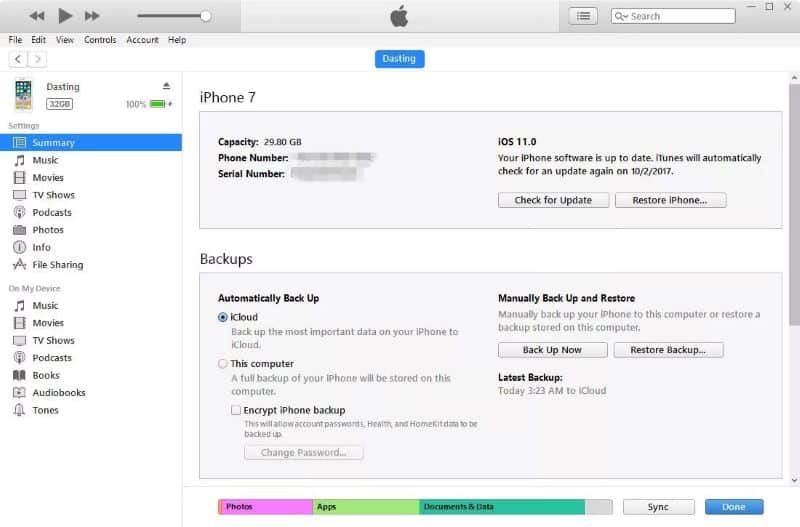Click the green battery indicator icon
The width and height of the screenshot is (800, 527).
[158, 104]
